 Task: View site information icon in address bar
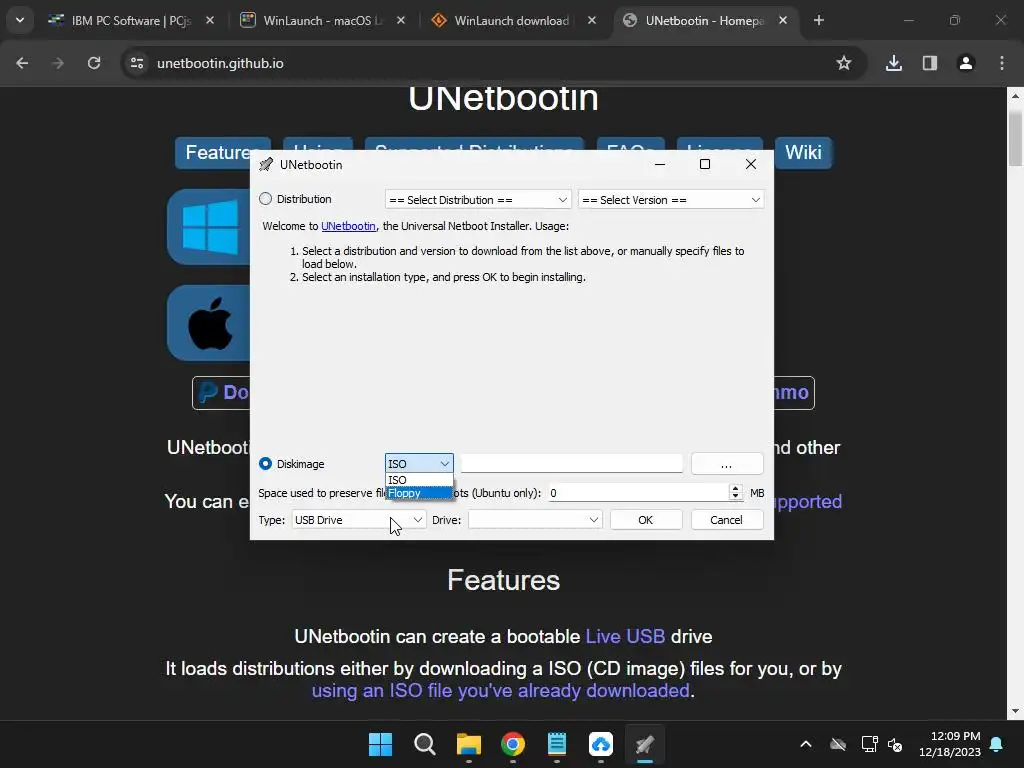[x=137, y=63]
